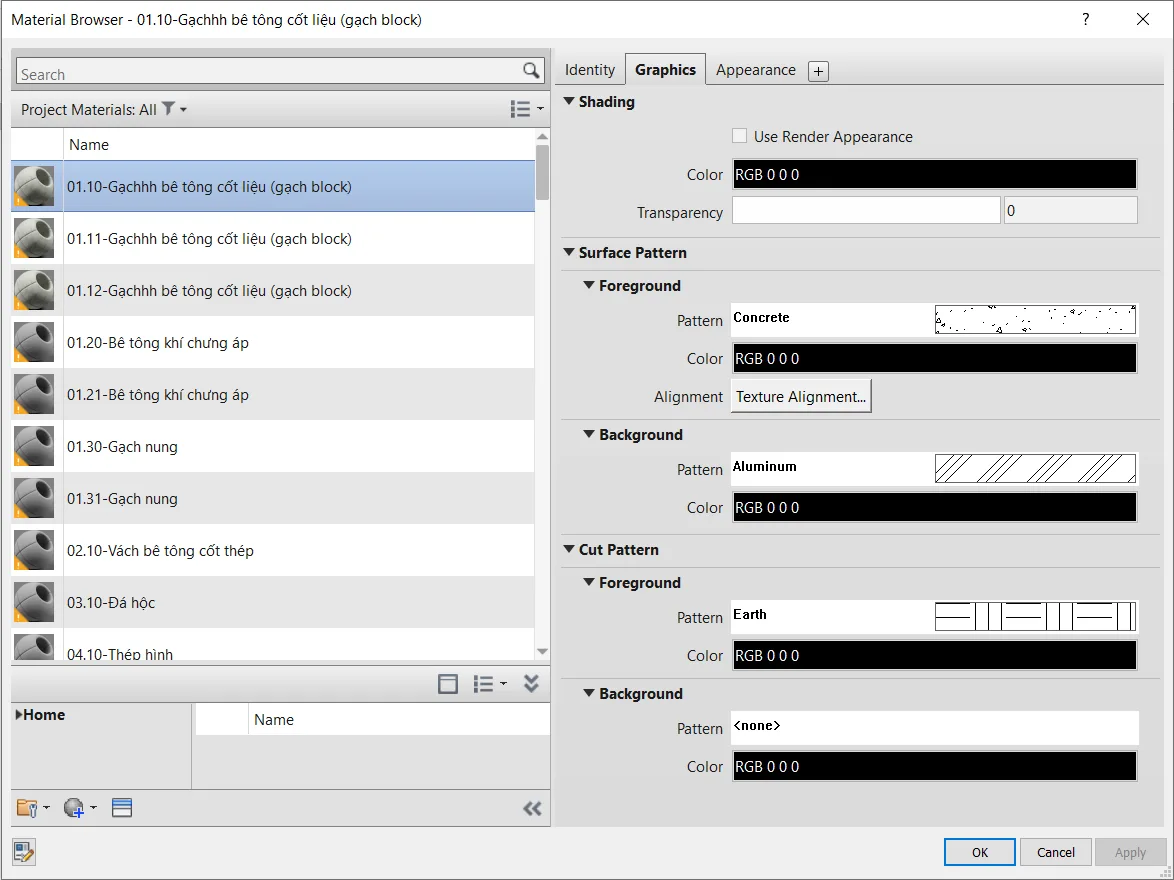Collapse the library panel with double chevron

[x=532, y=683]
